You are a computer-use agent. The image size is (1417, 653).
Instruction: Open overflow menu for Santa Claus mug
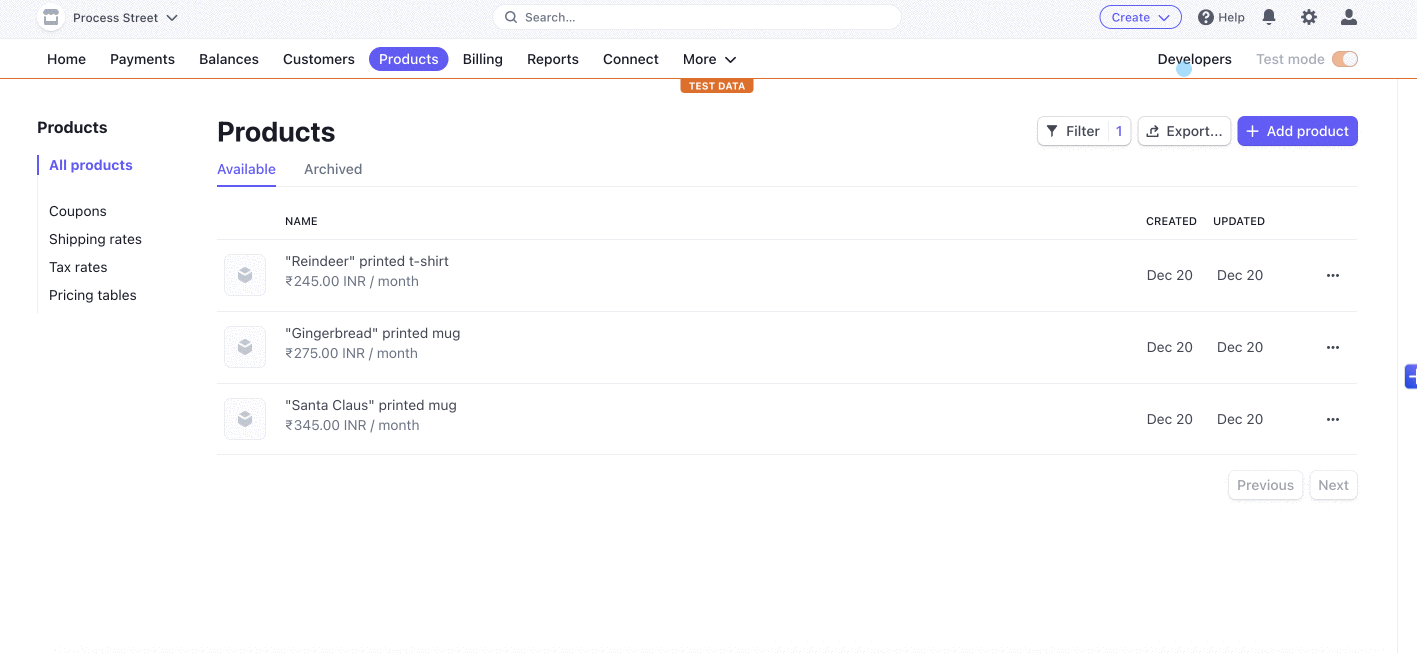coord(1332,419)
